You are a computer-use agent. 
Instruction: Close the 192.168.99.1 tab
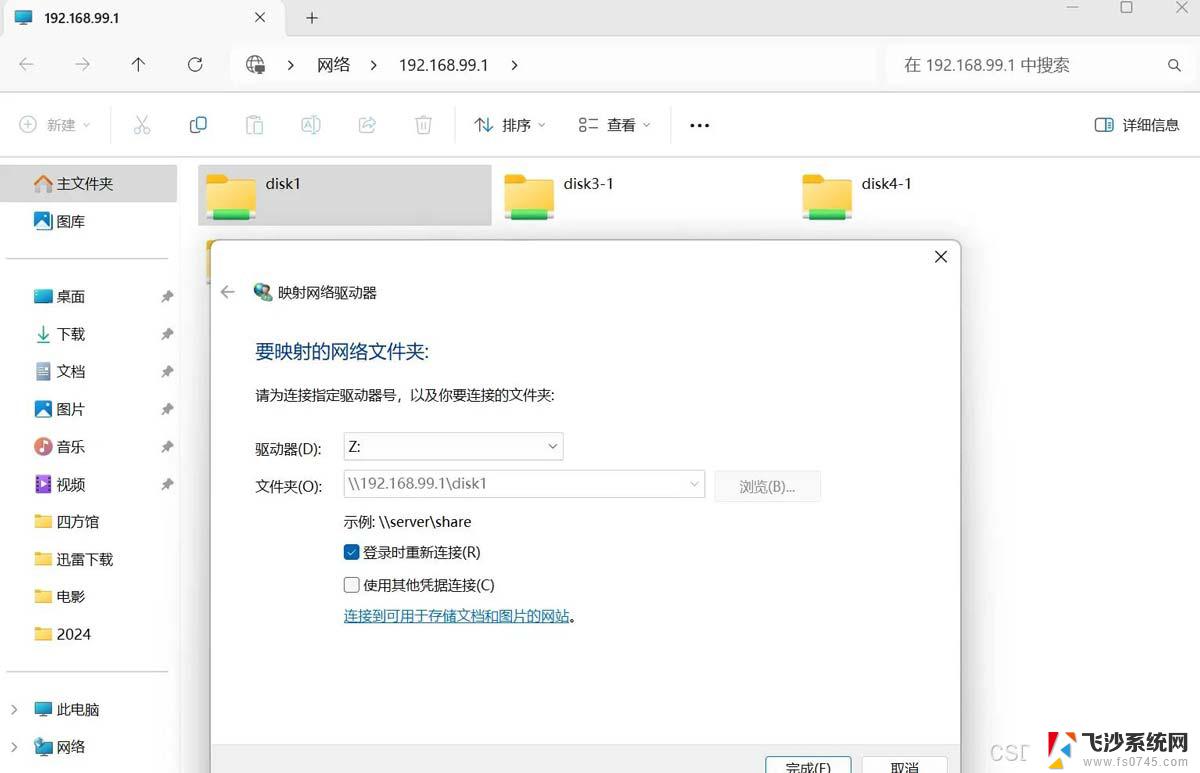tap(260, 18)
